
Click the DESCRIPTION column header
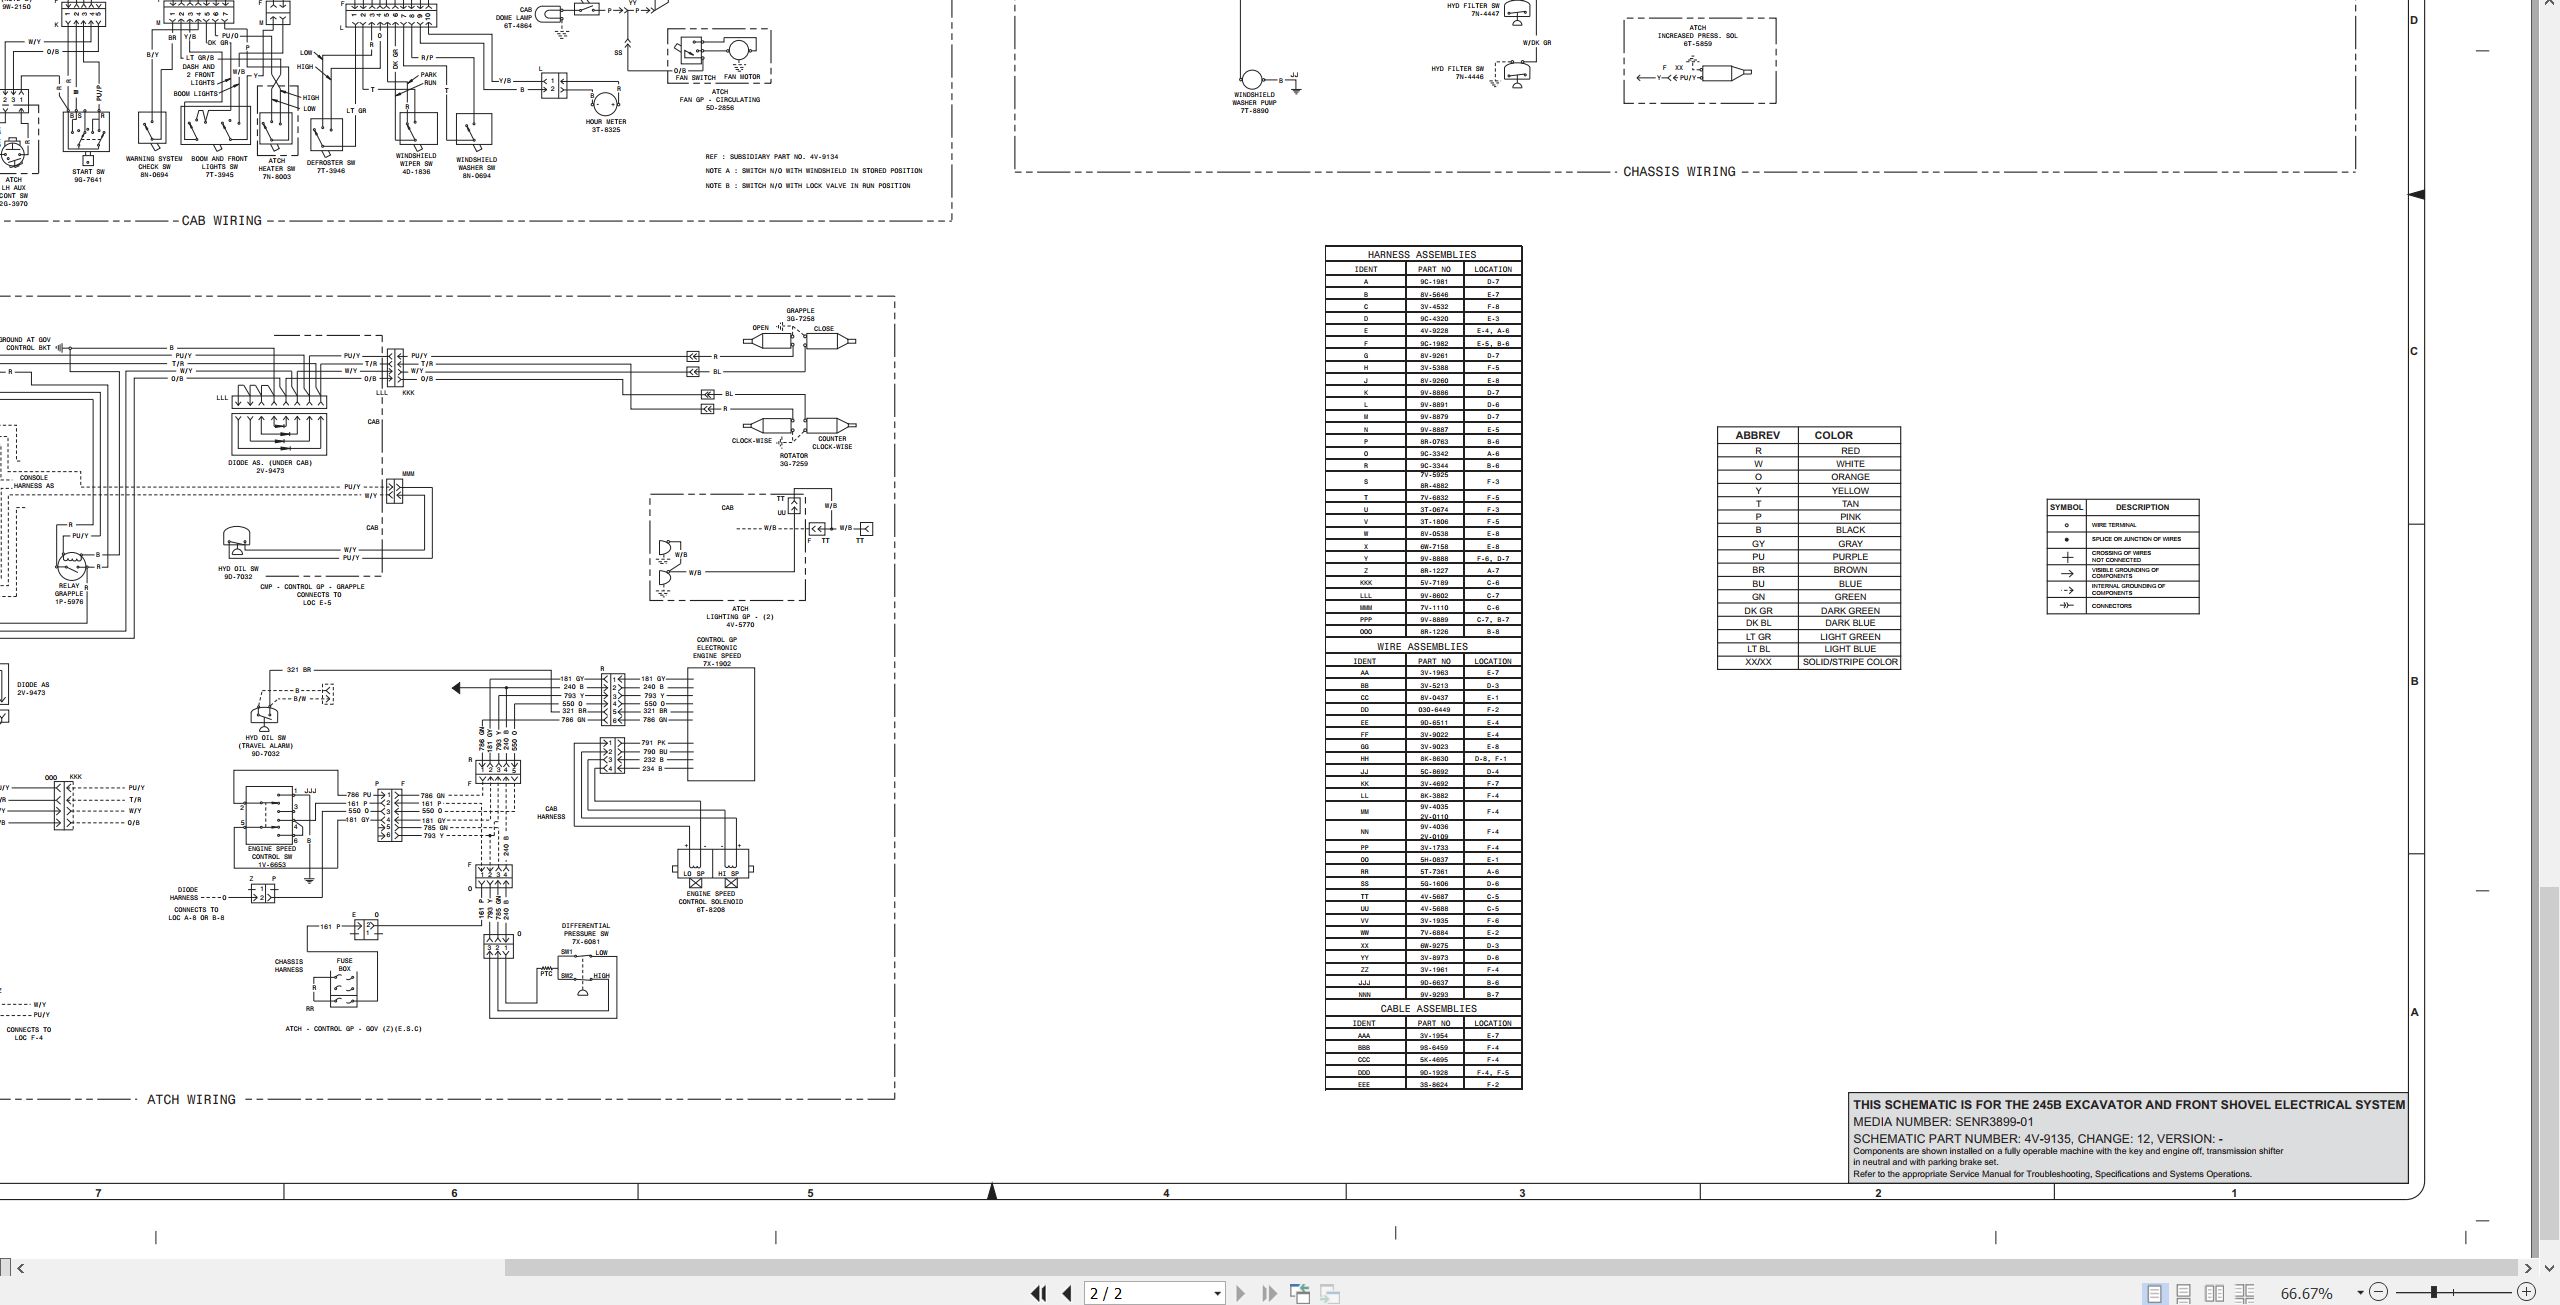[x=2142, y=507]
